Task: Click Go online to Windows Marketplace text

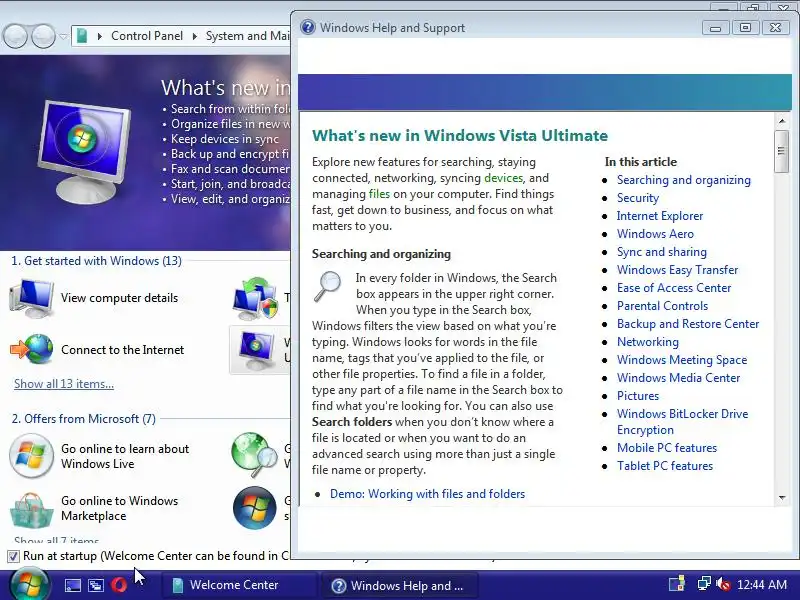Action: 119,508
